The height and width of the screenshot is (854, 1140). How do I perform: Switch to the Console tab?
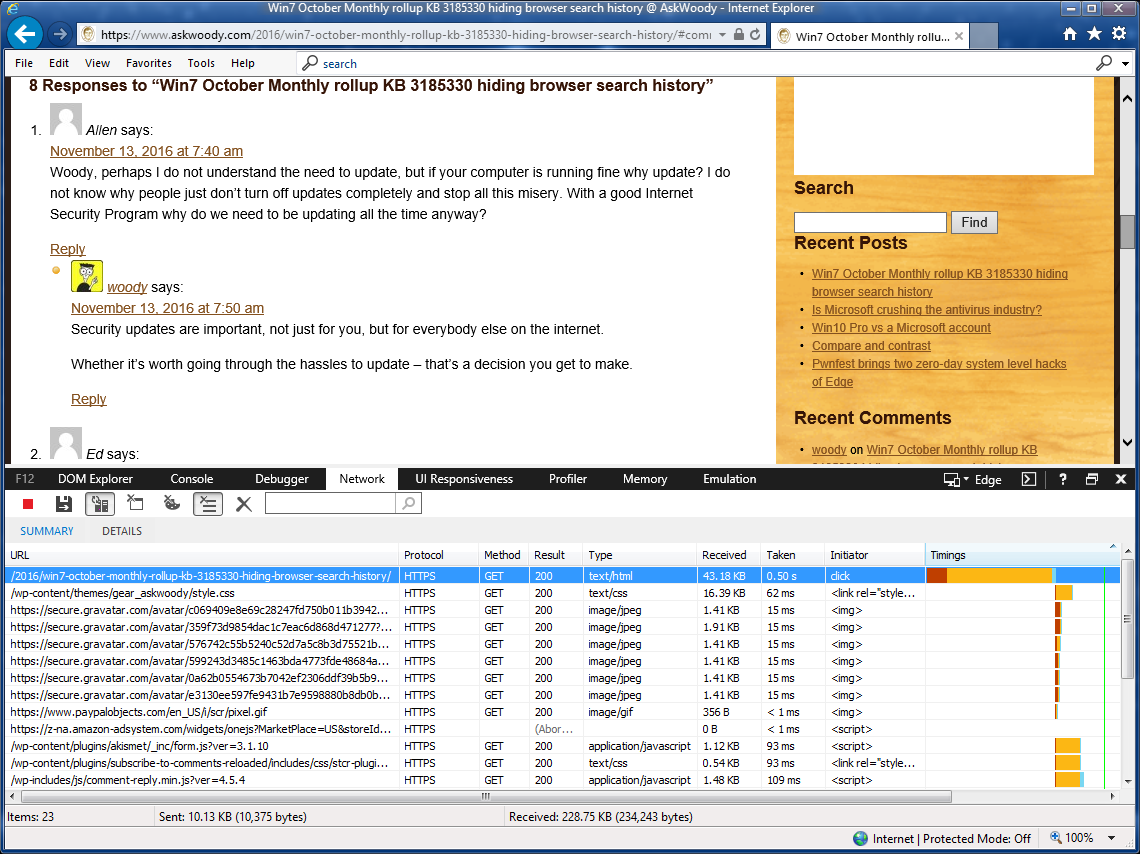[x=192, y=479]
